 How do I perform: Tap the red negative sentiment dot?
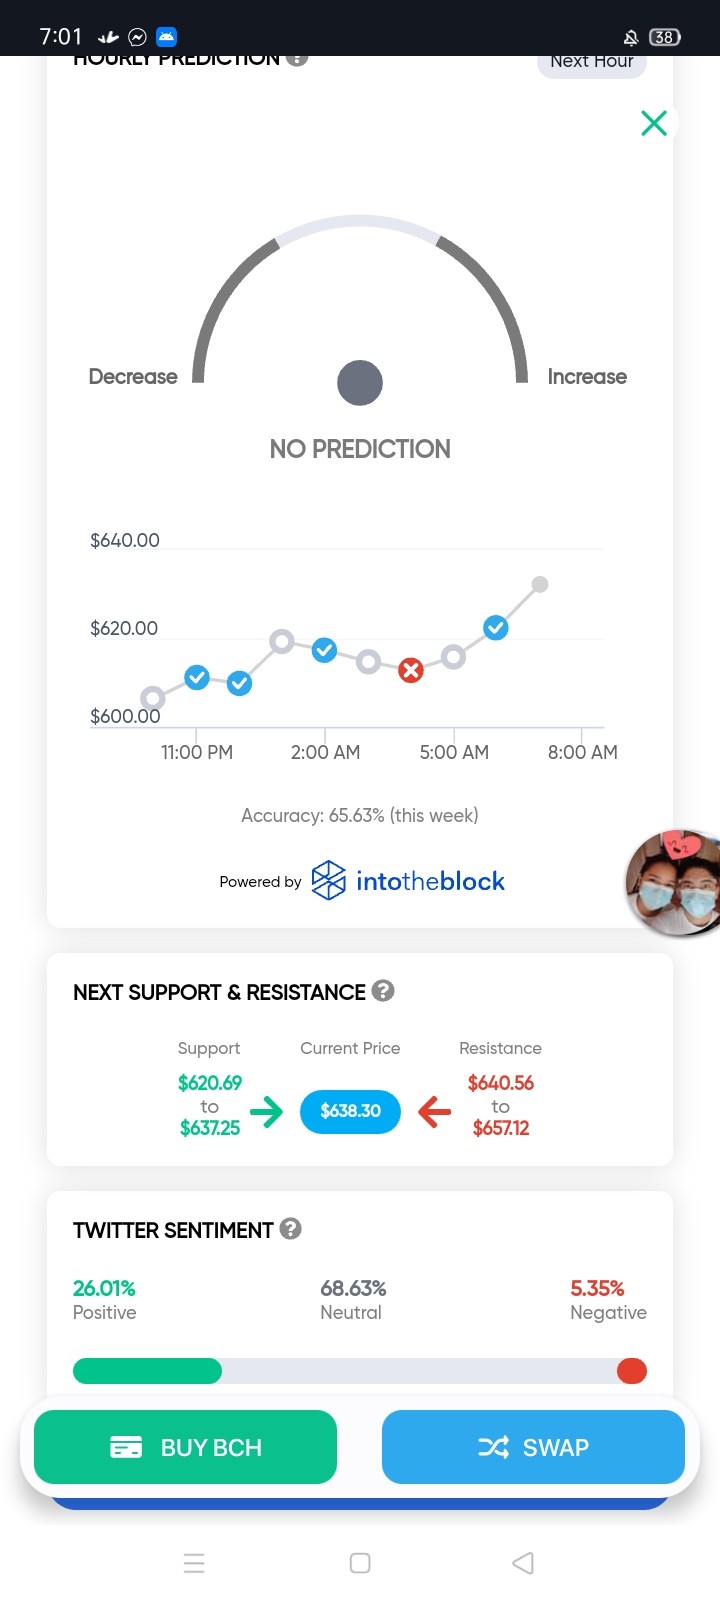tap(632, 1371)
